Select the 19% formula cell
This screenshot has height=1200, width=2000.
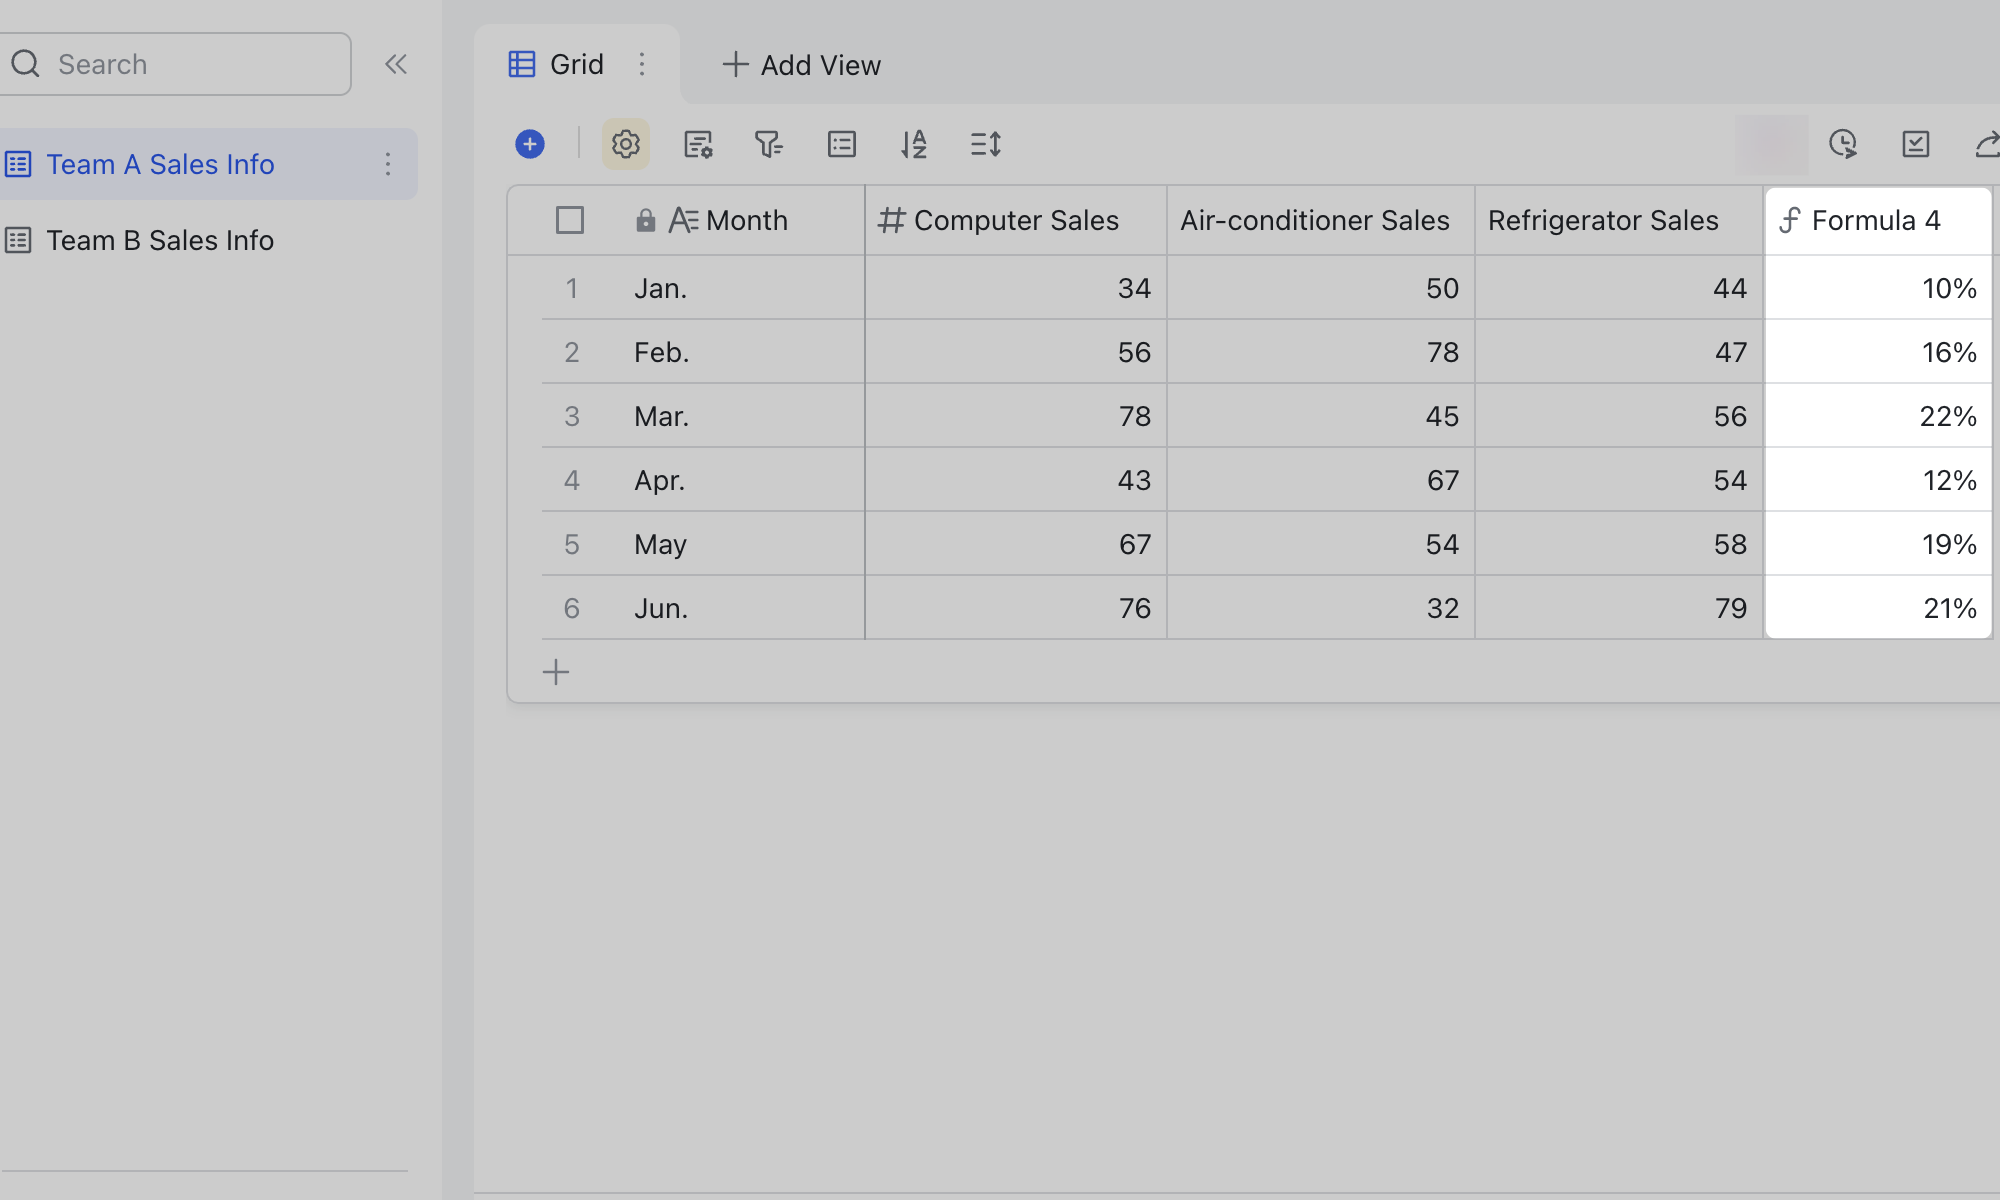pos(1878,544)
